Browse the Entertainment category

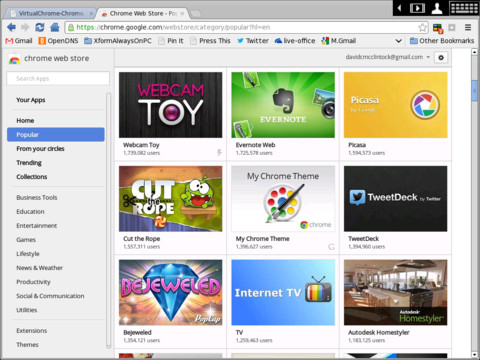[37, 226]
